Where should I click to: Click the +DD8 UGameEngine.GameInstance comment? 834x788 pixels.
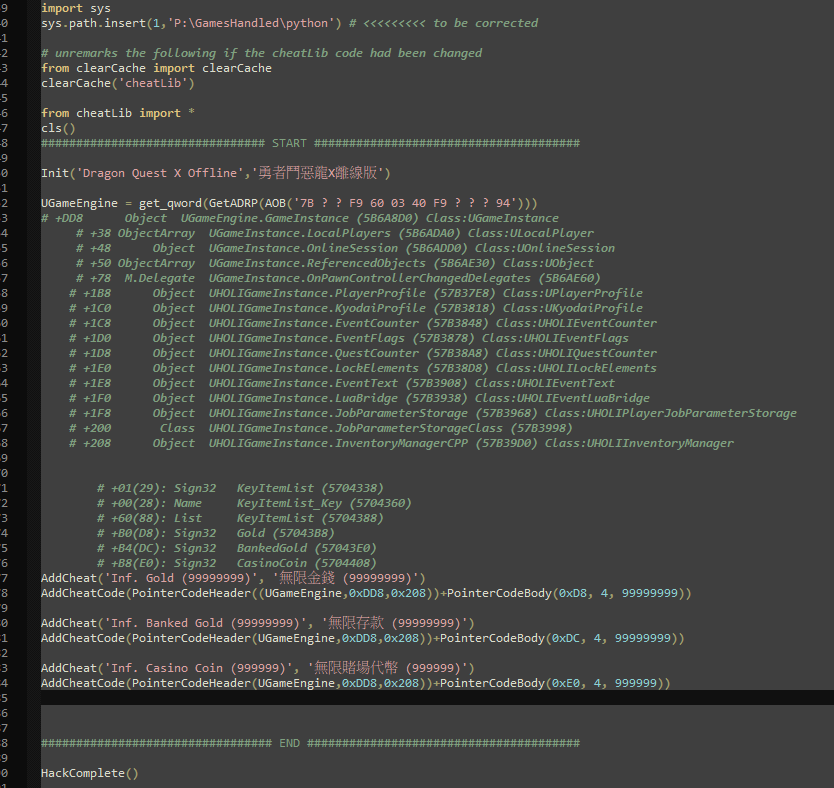[300, 218]
